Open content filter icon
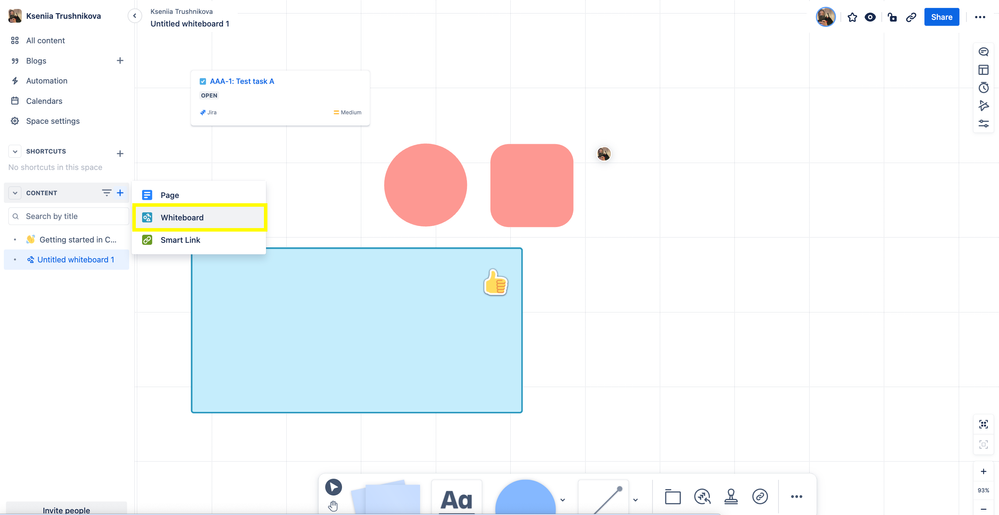This screenshot has width=999, height=515. click(106, 192)
